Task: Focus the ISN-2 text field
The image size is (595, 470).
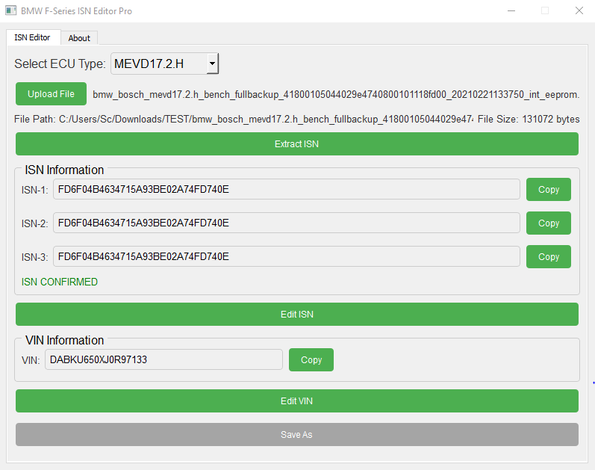Action: pyautogui.click(x=286, y=223)
